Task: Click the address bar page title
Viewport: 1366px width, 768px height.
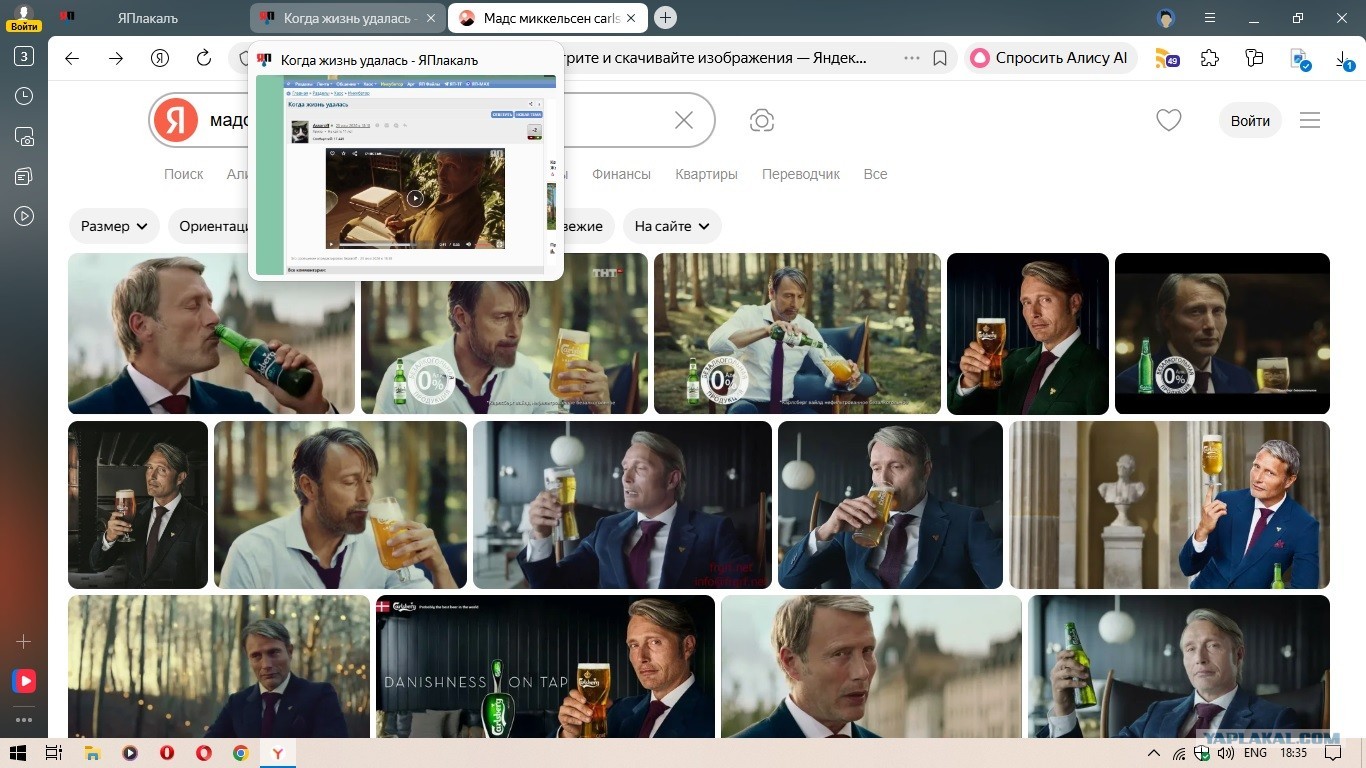Action: [x=715, y=58]
